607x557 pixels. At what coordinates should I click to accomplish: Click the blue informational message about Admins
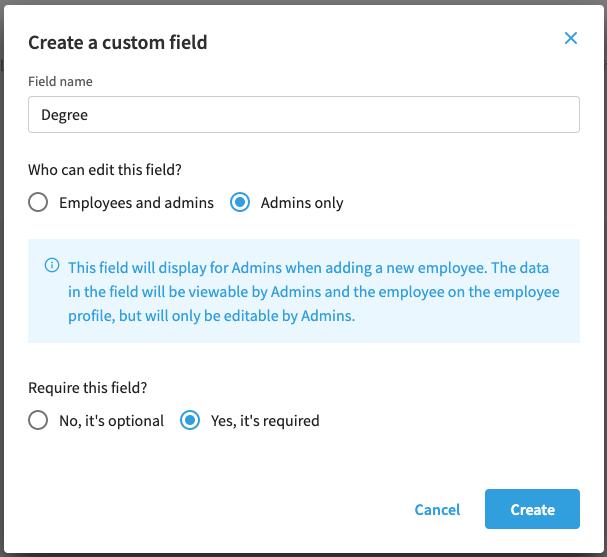click(x=314, y=291)
